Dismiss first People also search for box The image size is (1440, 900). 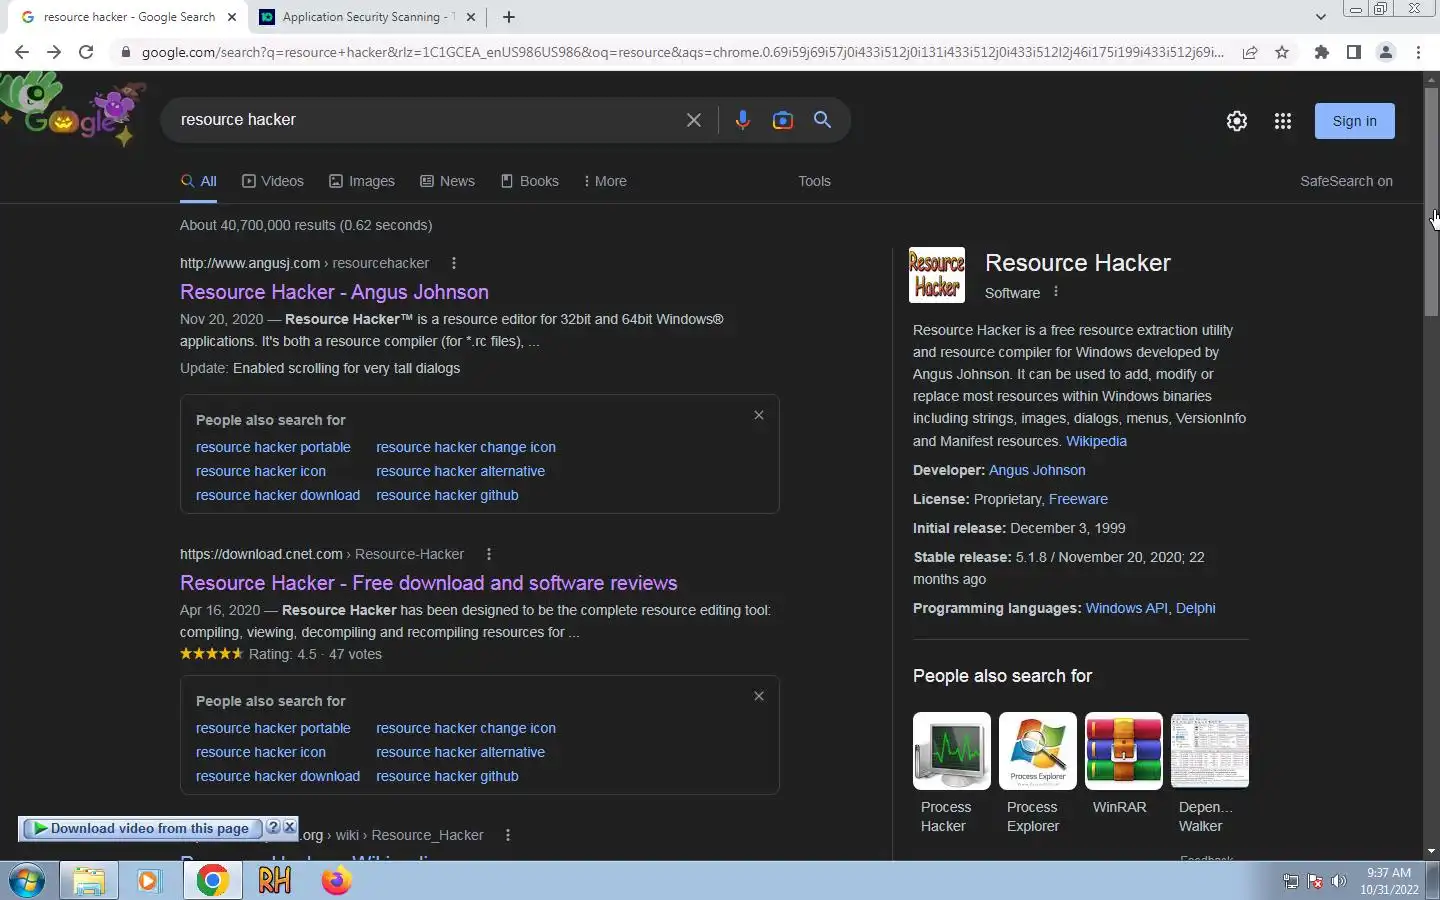[759, 415]
